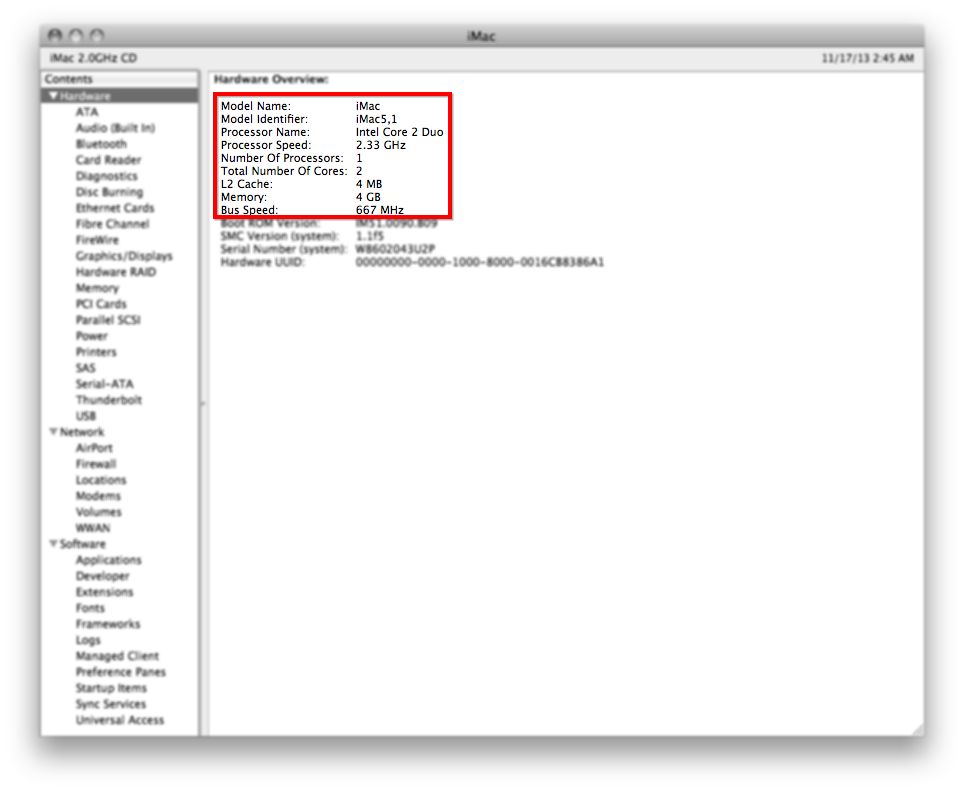Image resolution: width=964 pixels, height=791 pixels.
Task: Open FireWire hardware section
Action: pyautogui.click(x=97, y=240)
